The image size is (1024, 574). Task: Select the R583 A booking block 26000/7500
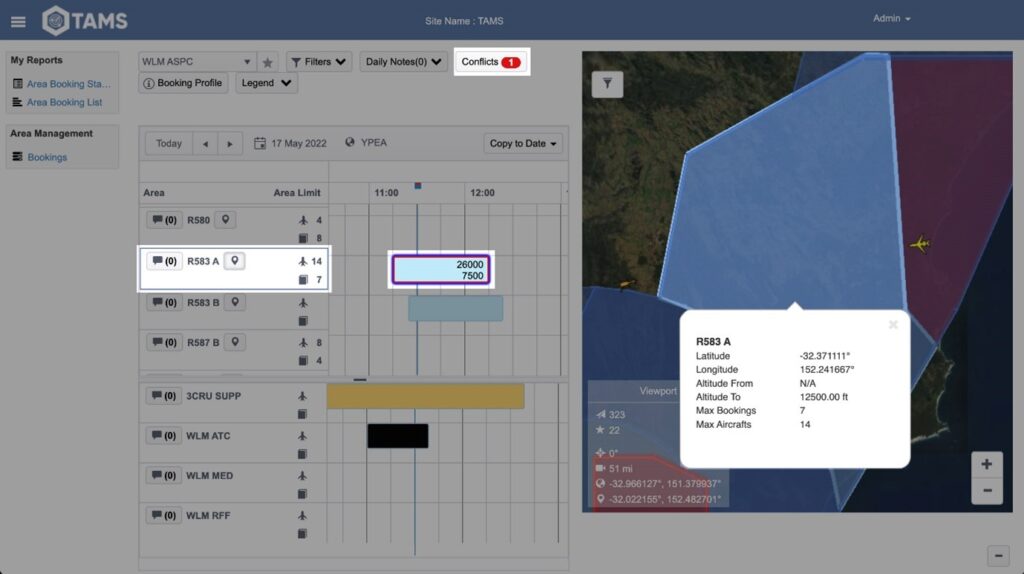[x=441, y=270]
